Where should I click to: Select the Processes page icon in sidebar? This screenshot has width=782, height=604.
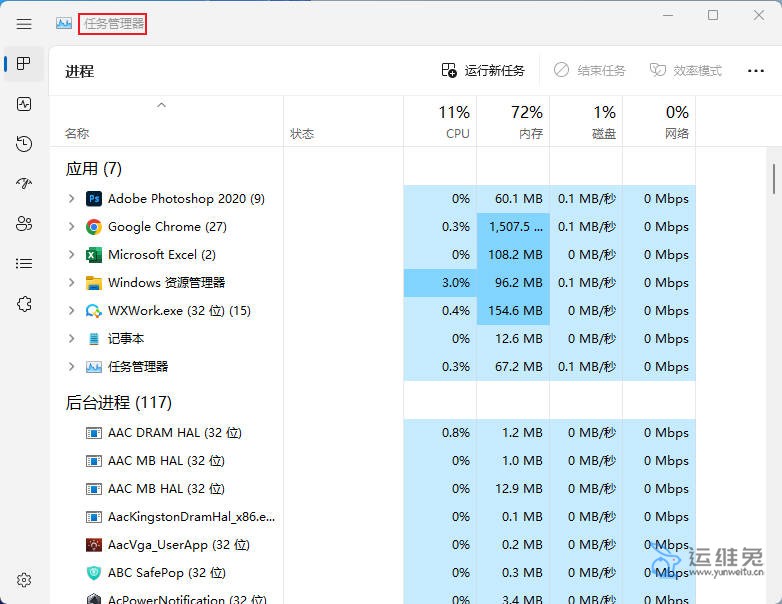(x=24, y=64)
